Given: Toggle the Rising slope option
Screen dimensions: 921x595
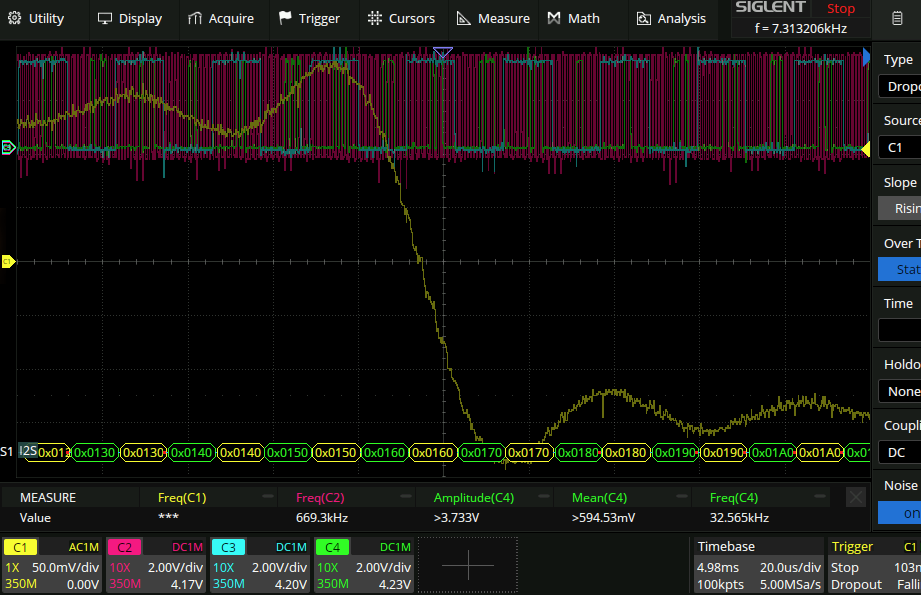Looking at the screenshot, I should coord(899,208).
